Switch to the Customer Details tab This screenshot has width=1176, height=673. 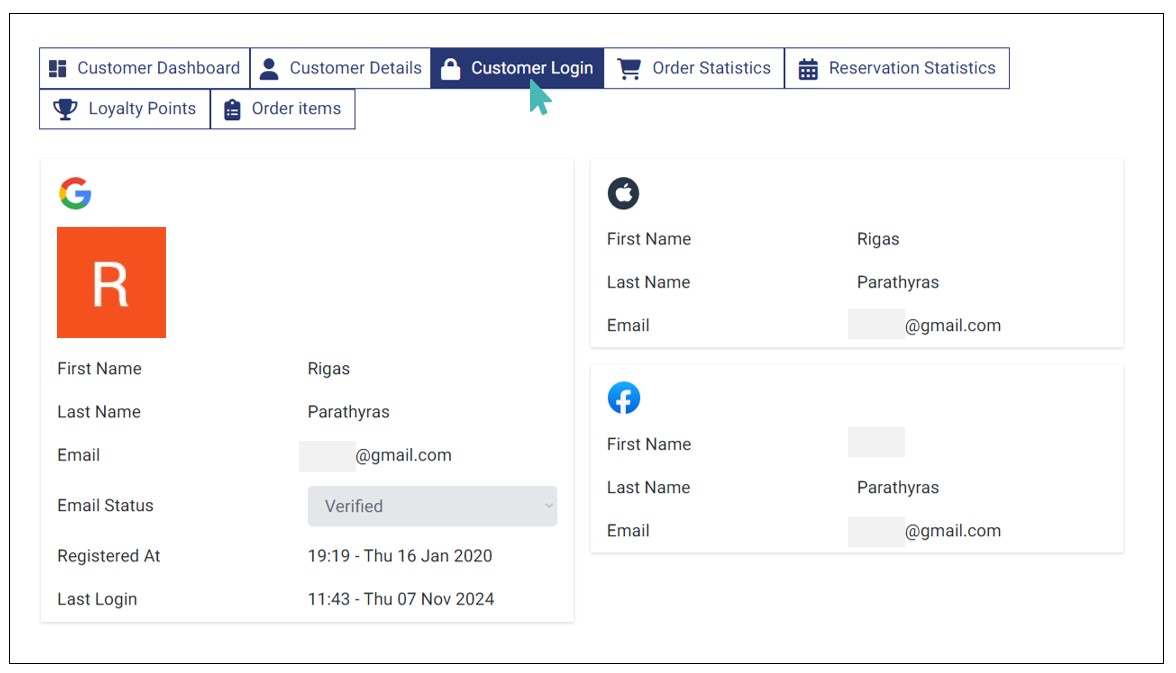click(340, 68)
